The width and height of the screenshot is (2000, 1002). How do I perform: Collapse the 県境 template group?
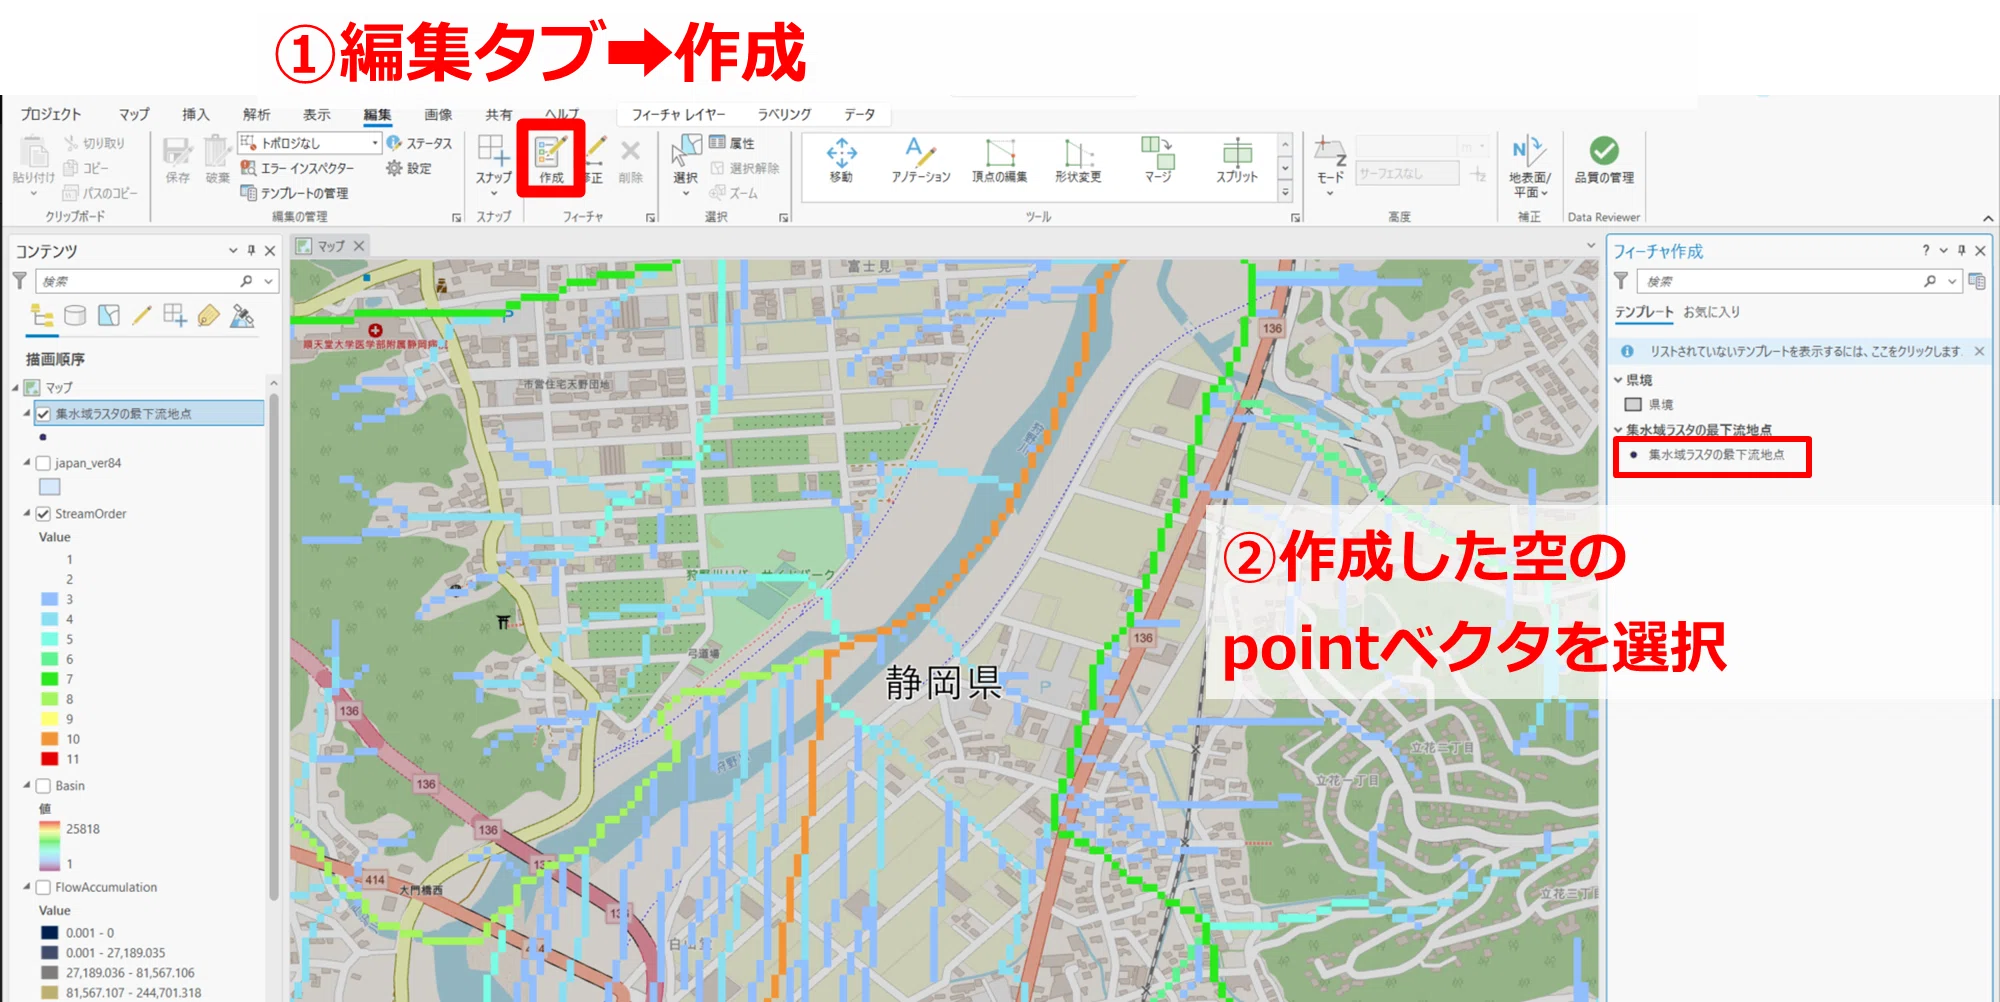1618,380
